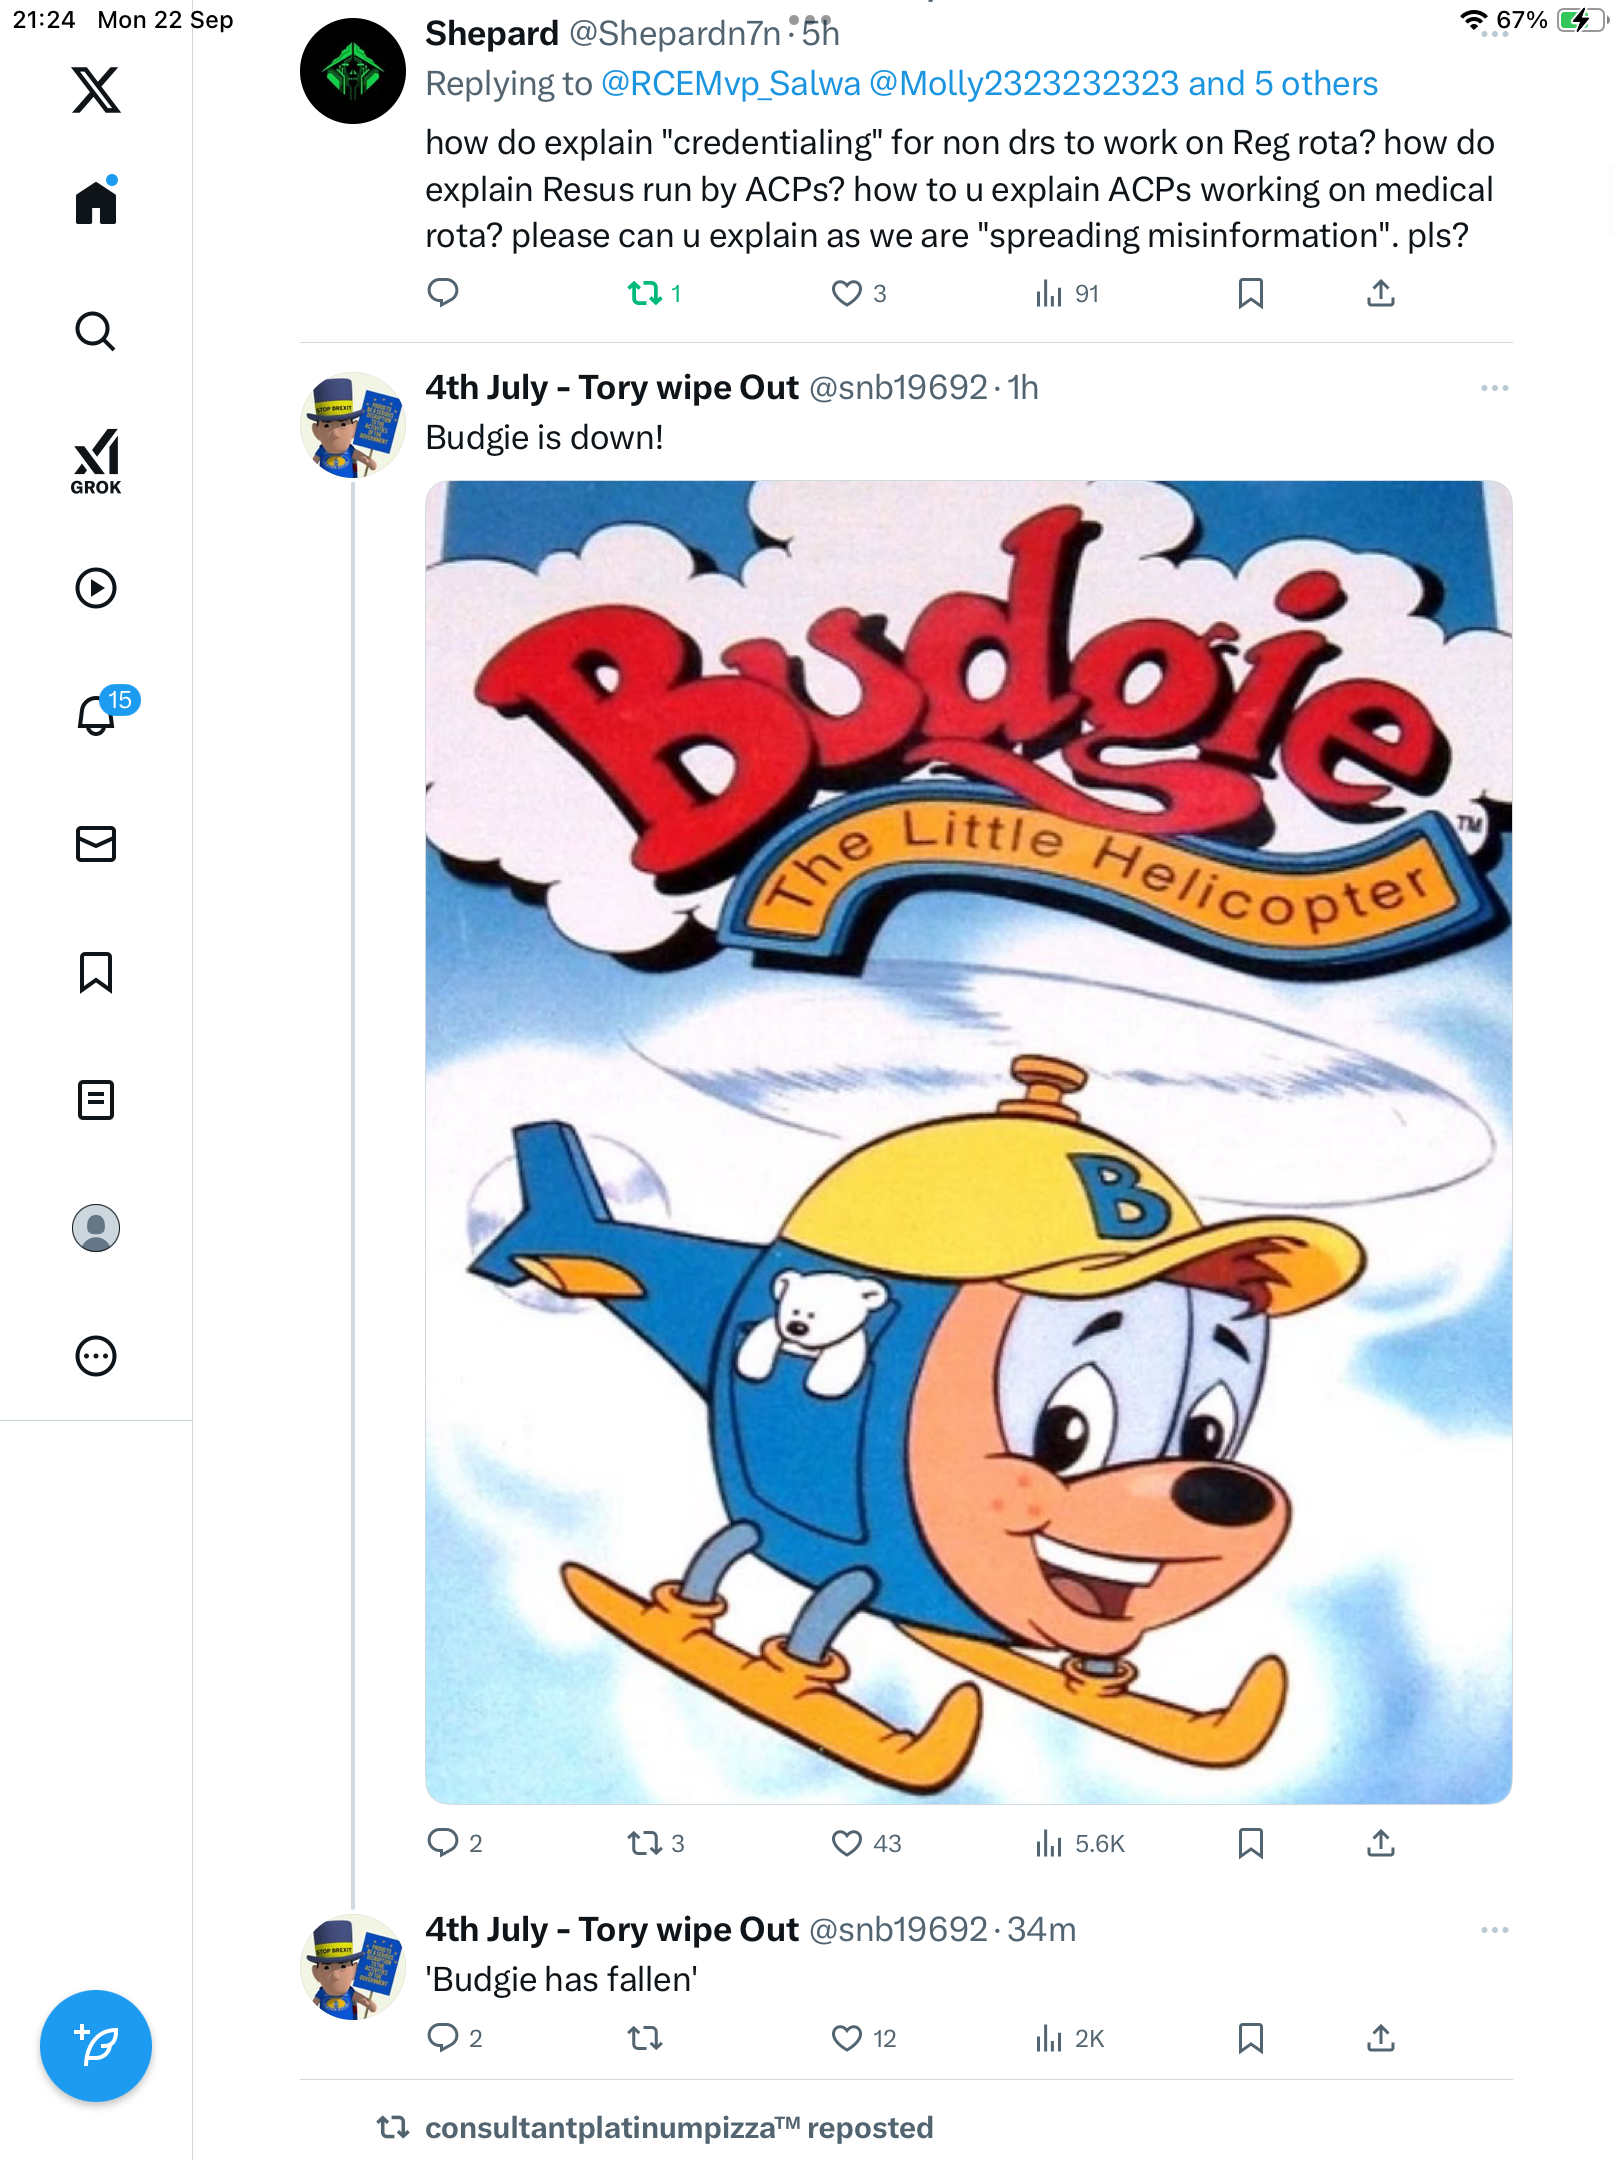The width and height of the screenshot is (1620, 2160).
Task: Open the Lists icon in sidebar
Action: [x=96, y=1100]
